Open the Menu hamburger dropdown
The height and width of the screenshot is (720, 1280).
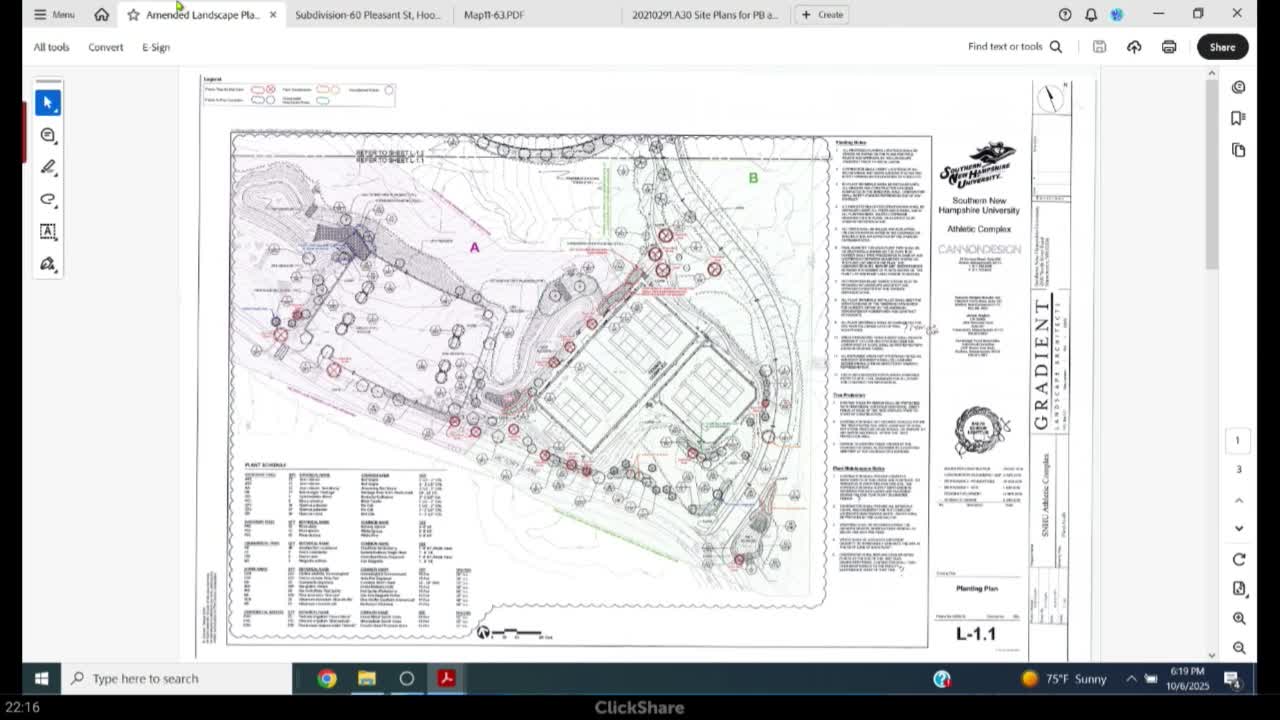pos(54,15)
